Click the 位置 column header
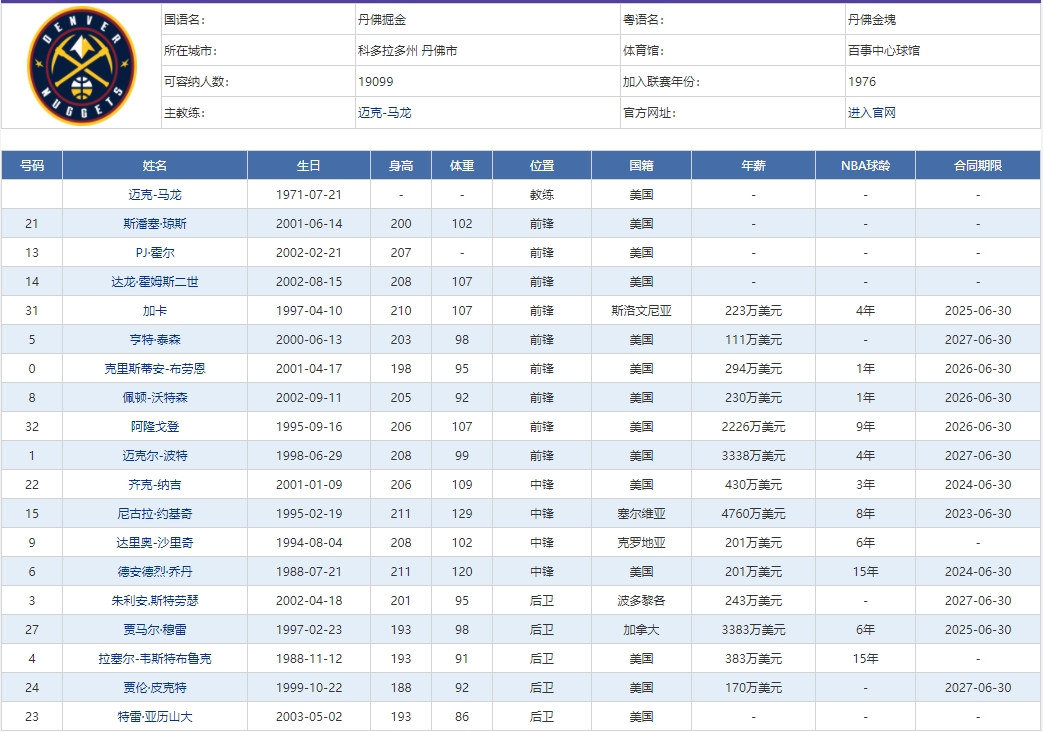1043x732 pixels. (x=543, y=164)
